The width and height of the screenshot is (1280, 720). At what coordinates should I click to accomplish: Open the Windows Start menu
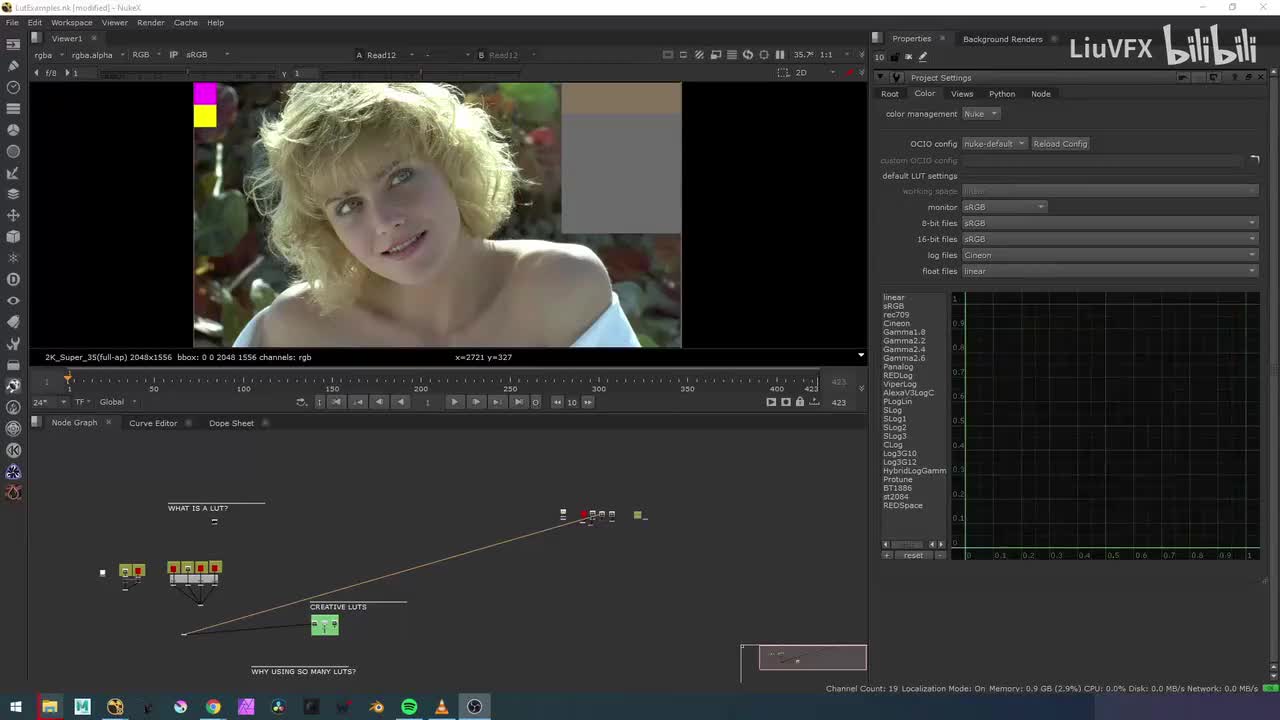pyautogui.click(x=16, y=707)
